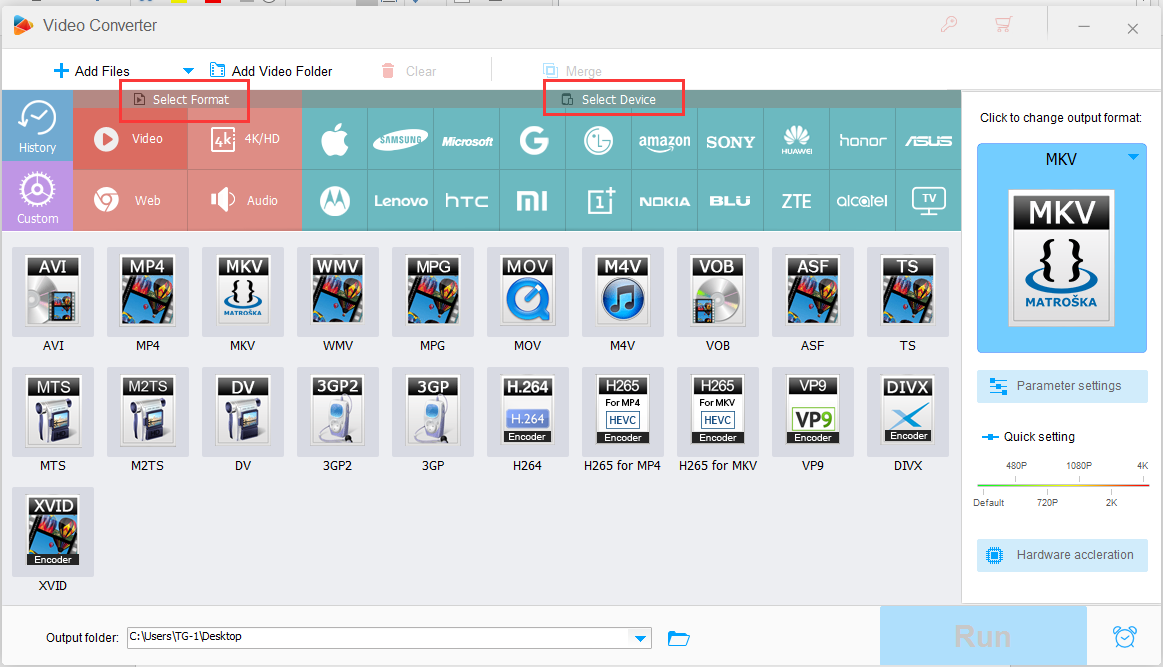The width and height of the screenshot is (1163, 667).
Task: Pick the DV format icon
Action: 243,412
